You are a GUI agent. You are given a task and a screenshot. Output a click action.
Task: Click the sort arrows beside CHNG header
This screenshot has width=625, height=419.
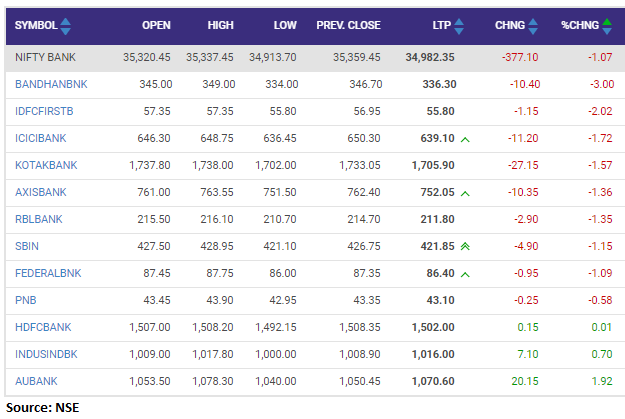coord(533,25)
